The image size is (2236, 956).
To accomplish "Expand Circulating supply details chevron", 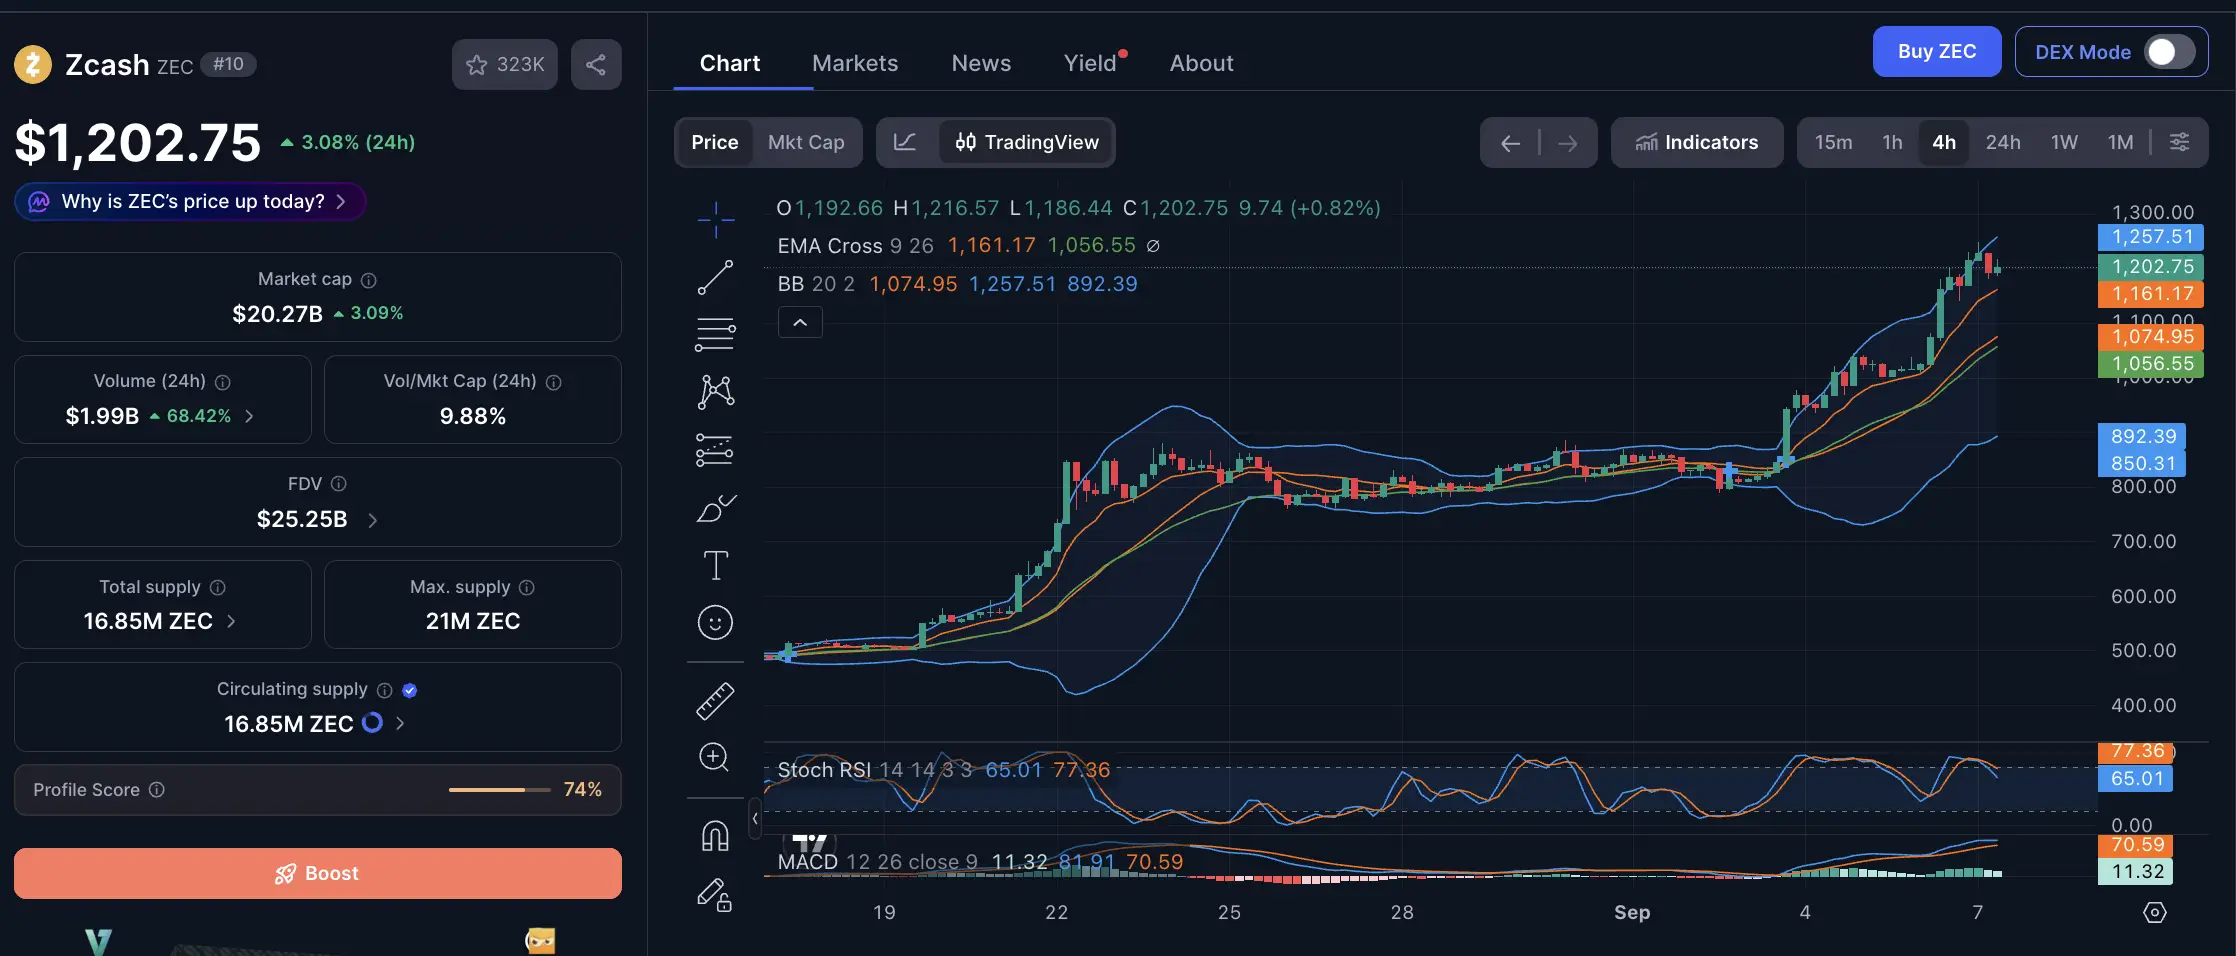I will (x=400, y=723).
